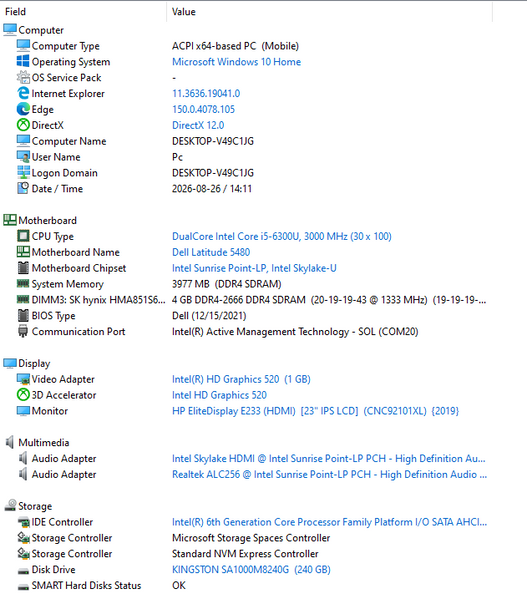Screen dimensions: 527x600
Task: Open the KINGSTON SA1000M8240G link
Action: [251, 569]
